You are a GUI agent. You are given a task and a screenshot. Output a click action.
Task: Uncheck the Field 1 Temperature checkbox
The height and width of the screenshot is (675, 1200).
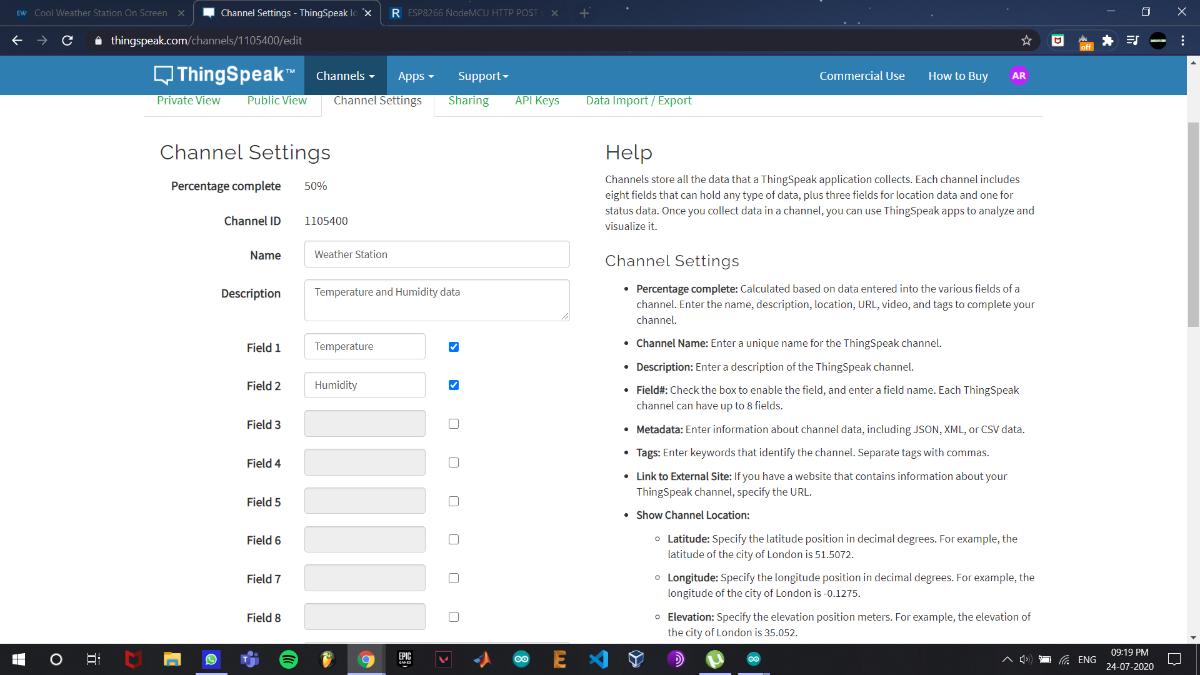[x=454, y=347]
